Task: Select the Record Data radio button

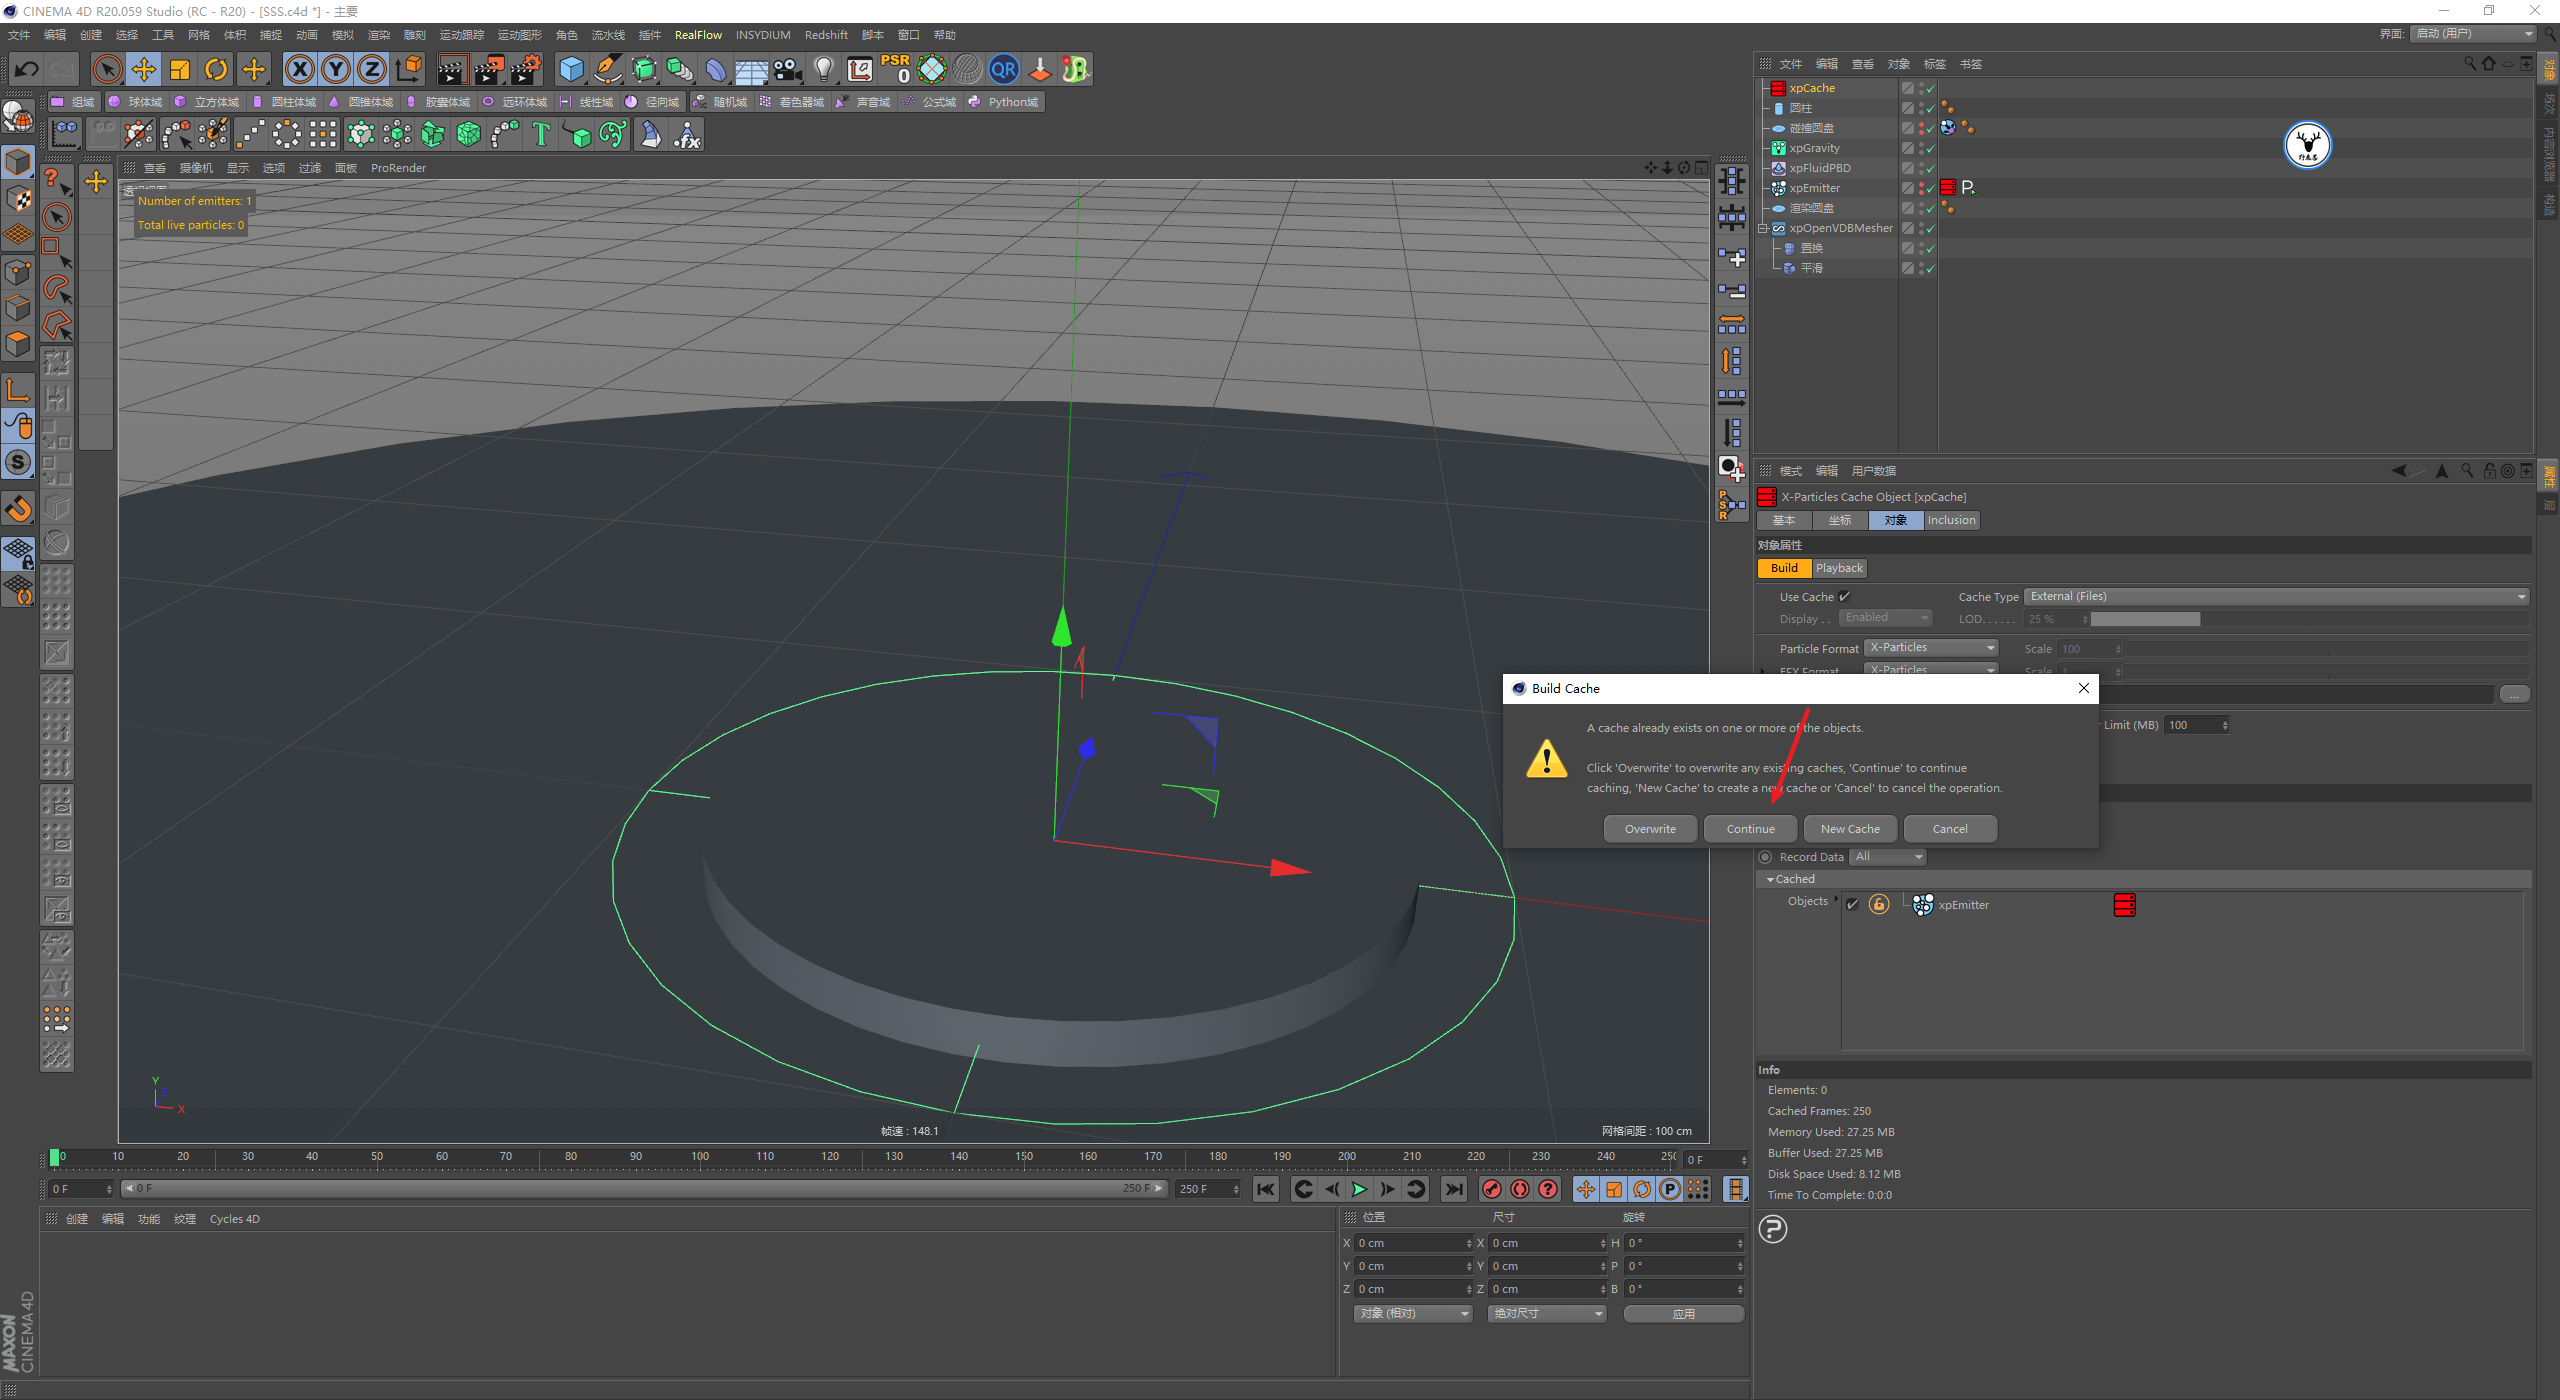Action: [x=1765, y=857]
